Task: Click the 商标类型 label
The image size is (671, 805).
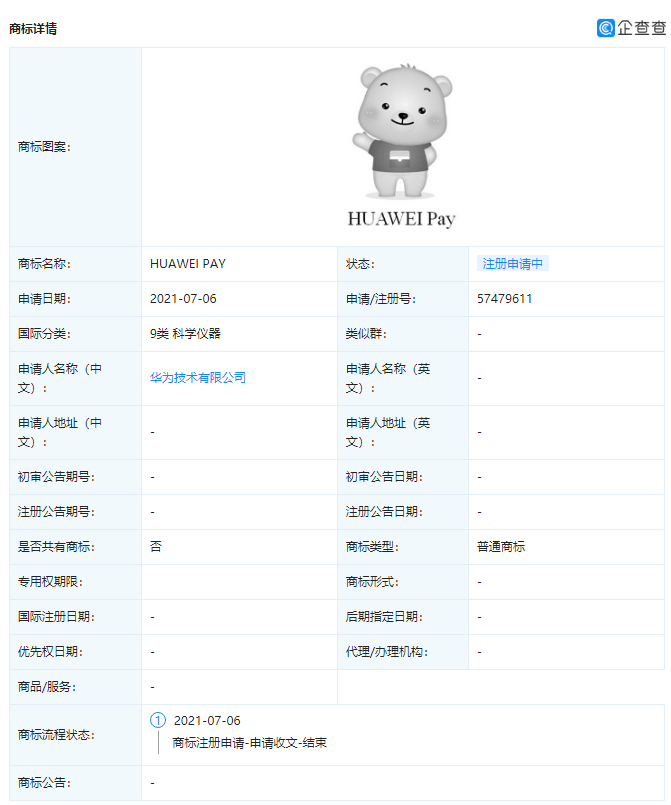Action: (372, 547)
